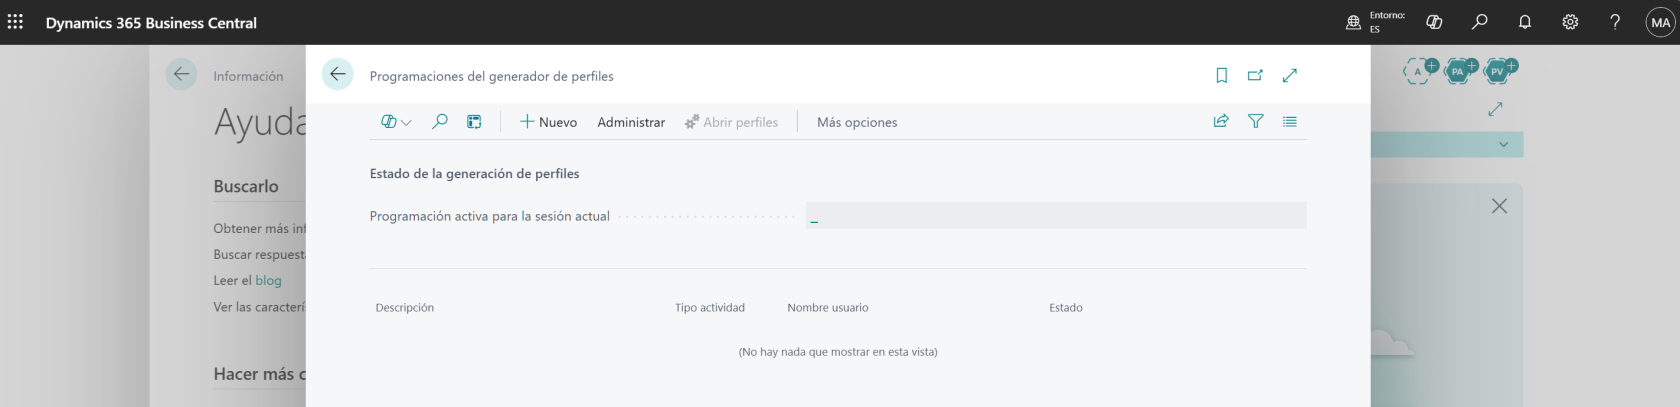Click the Estado de la generación de perfiles heading
Screen dimensions: 1680x407
tap(475, 174)
